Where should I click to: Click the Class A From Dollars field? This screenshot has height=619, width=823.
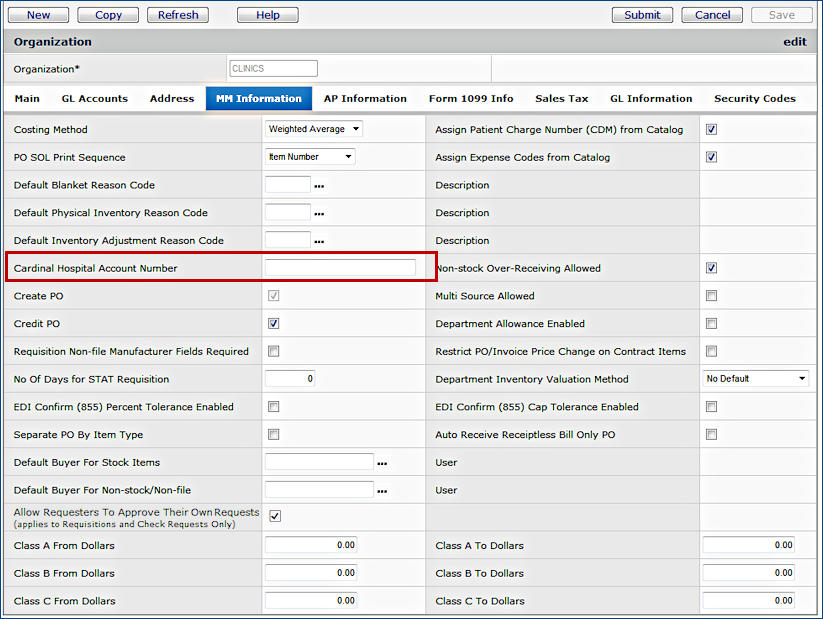pyautogui.click(x=310, y=546)
